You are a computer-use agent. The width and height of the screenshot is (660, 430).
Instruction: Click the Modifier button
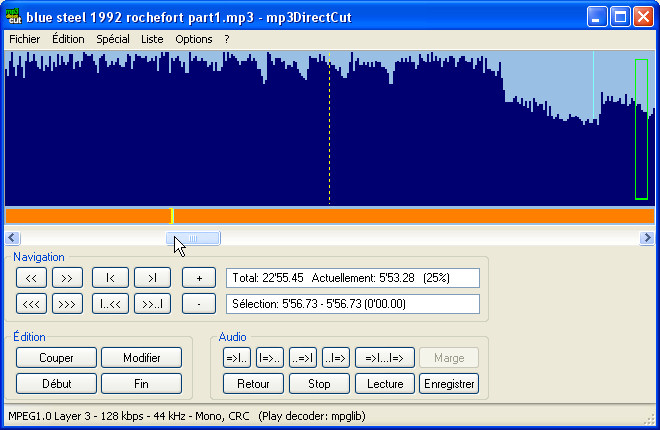tap(141, 358)
